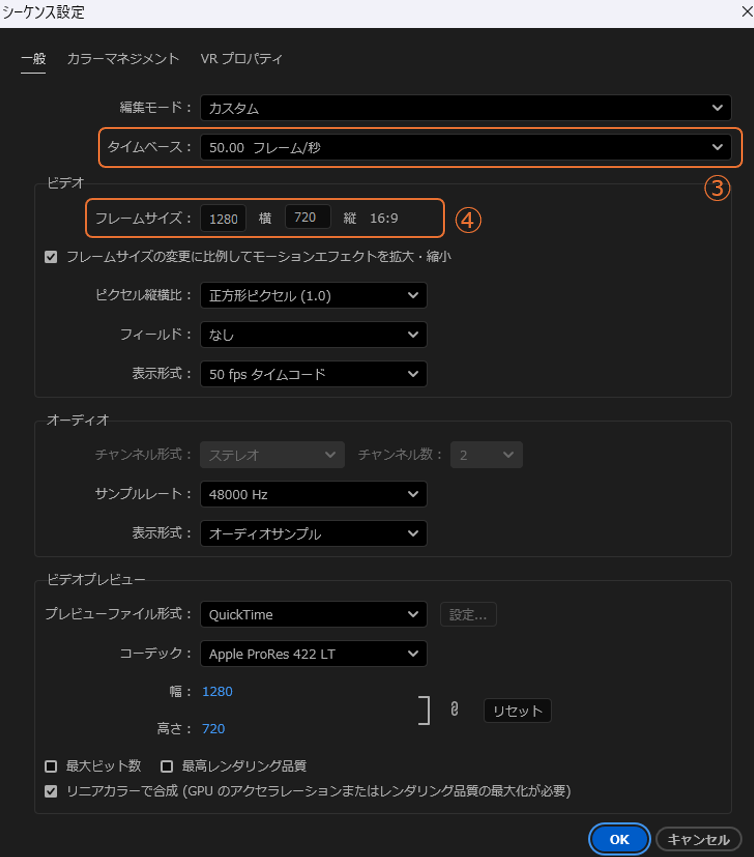The image size is (754, 857).
Task: Expand the 50 fps タイムコード display format dropdown
Action: 313,374
